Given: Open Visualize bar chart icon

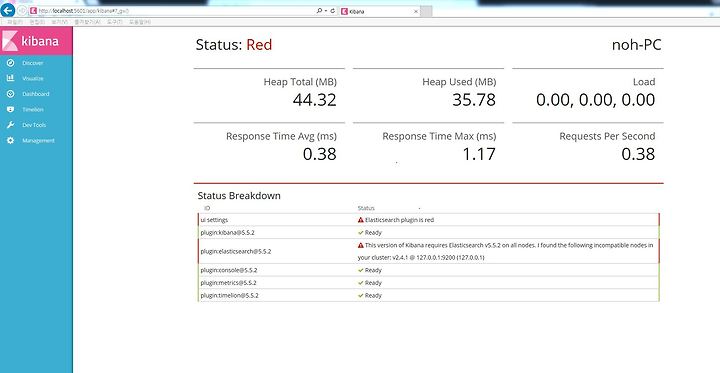Looking at the screenshot, I should coord(11,78).
